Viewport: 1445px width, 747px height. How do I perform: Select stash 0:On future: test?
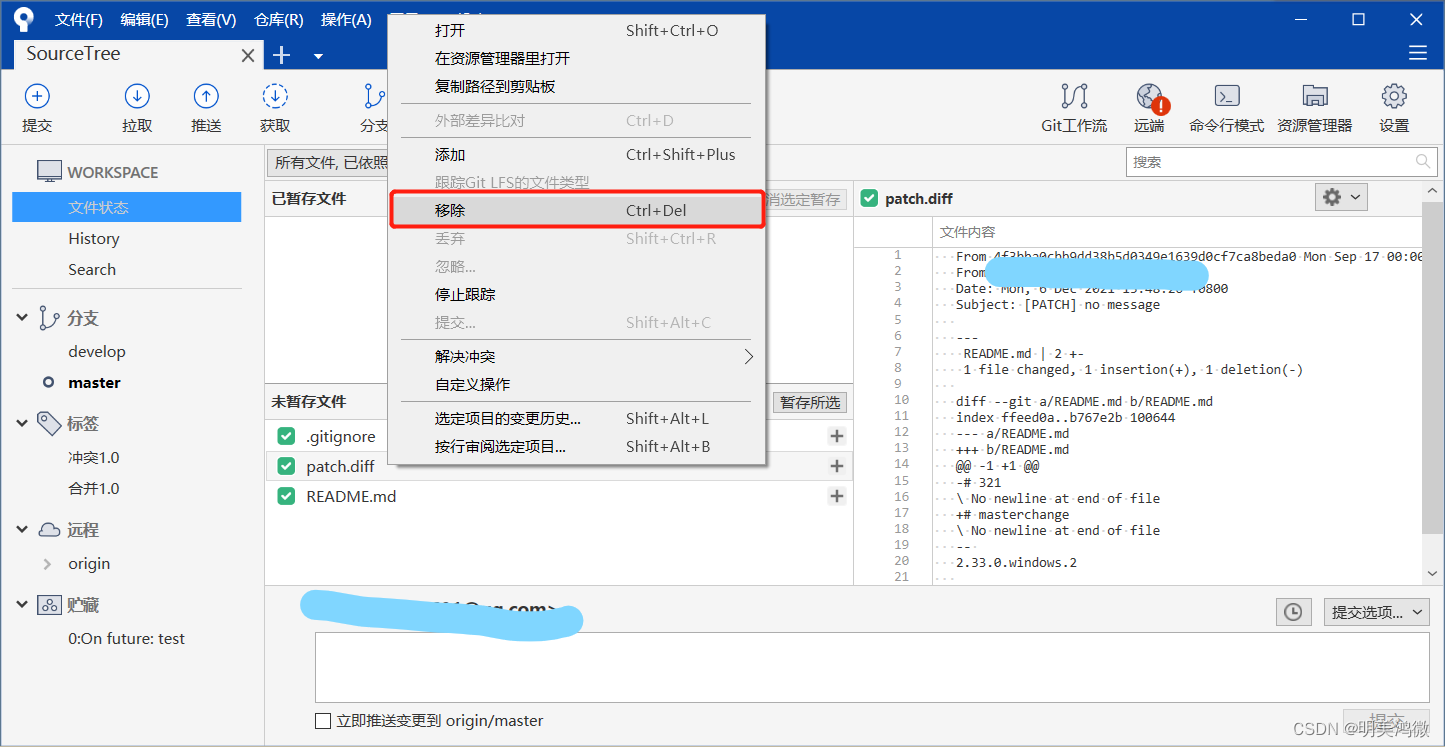[x=126, y=638]
